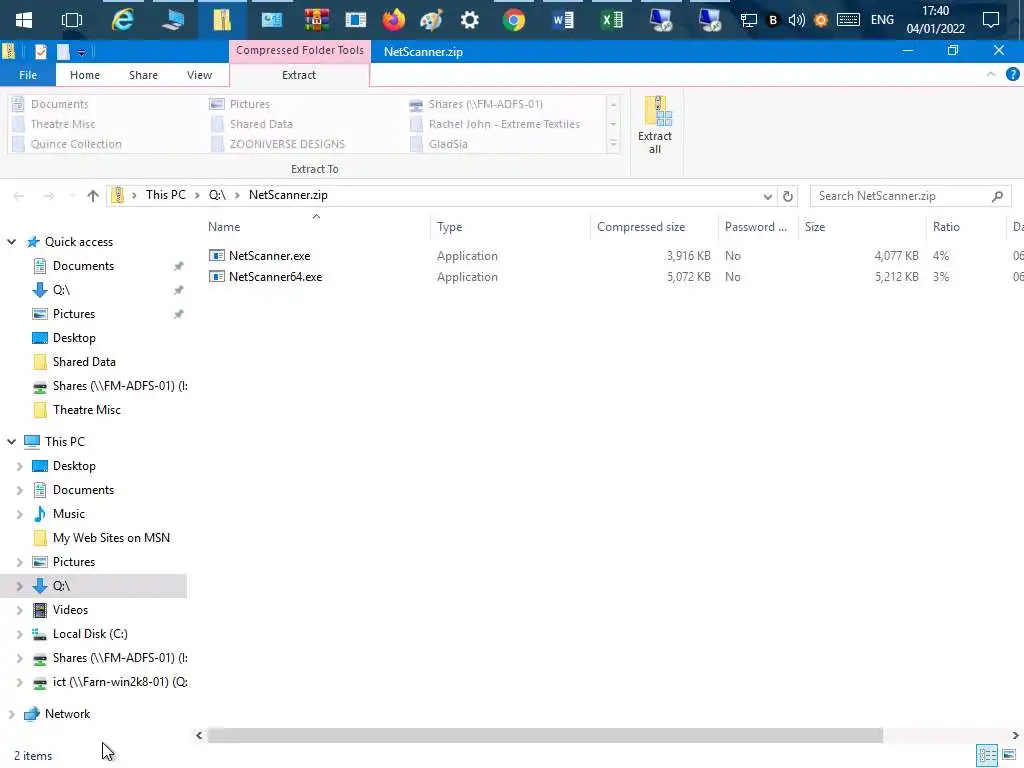Click the Extract all icon
Image resolution: width=1024 pixels, height=768 pixels.
click(x=655, y=125)
